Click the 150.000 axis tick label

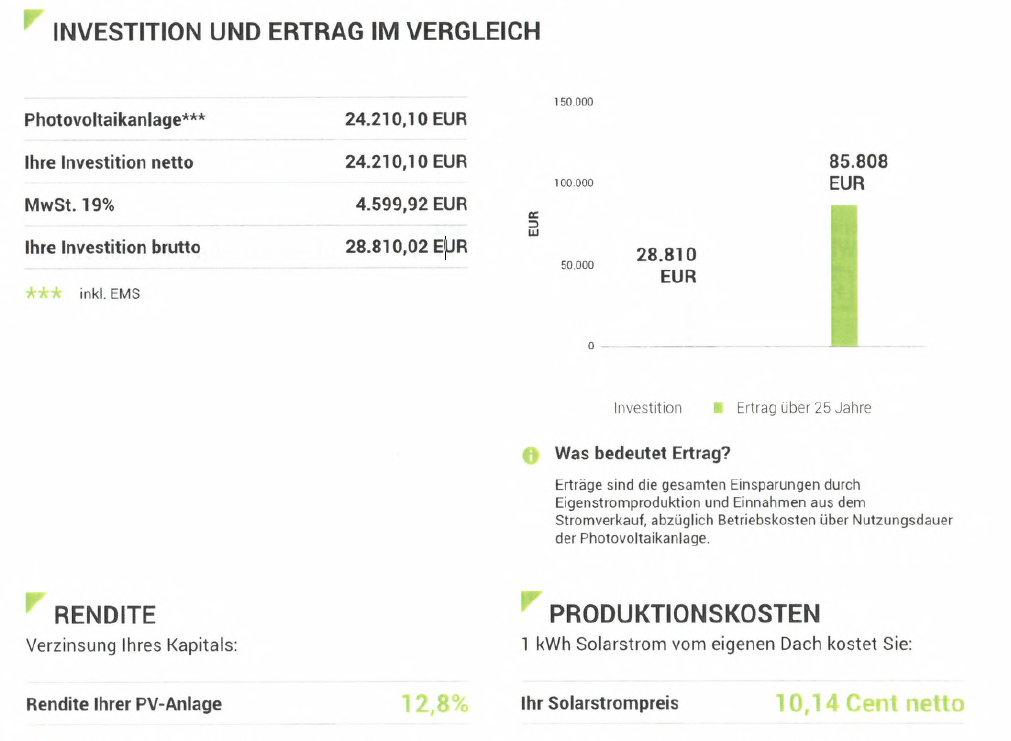(573, 102)
